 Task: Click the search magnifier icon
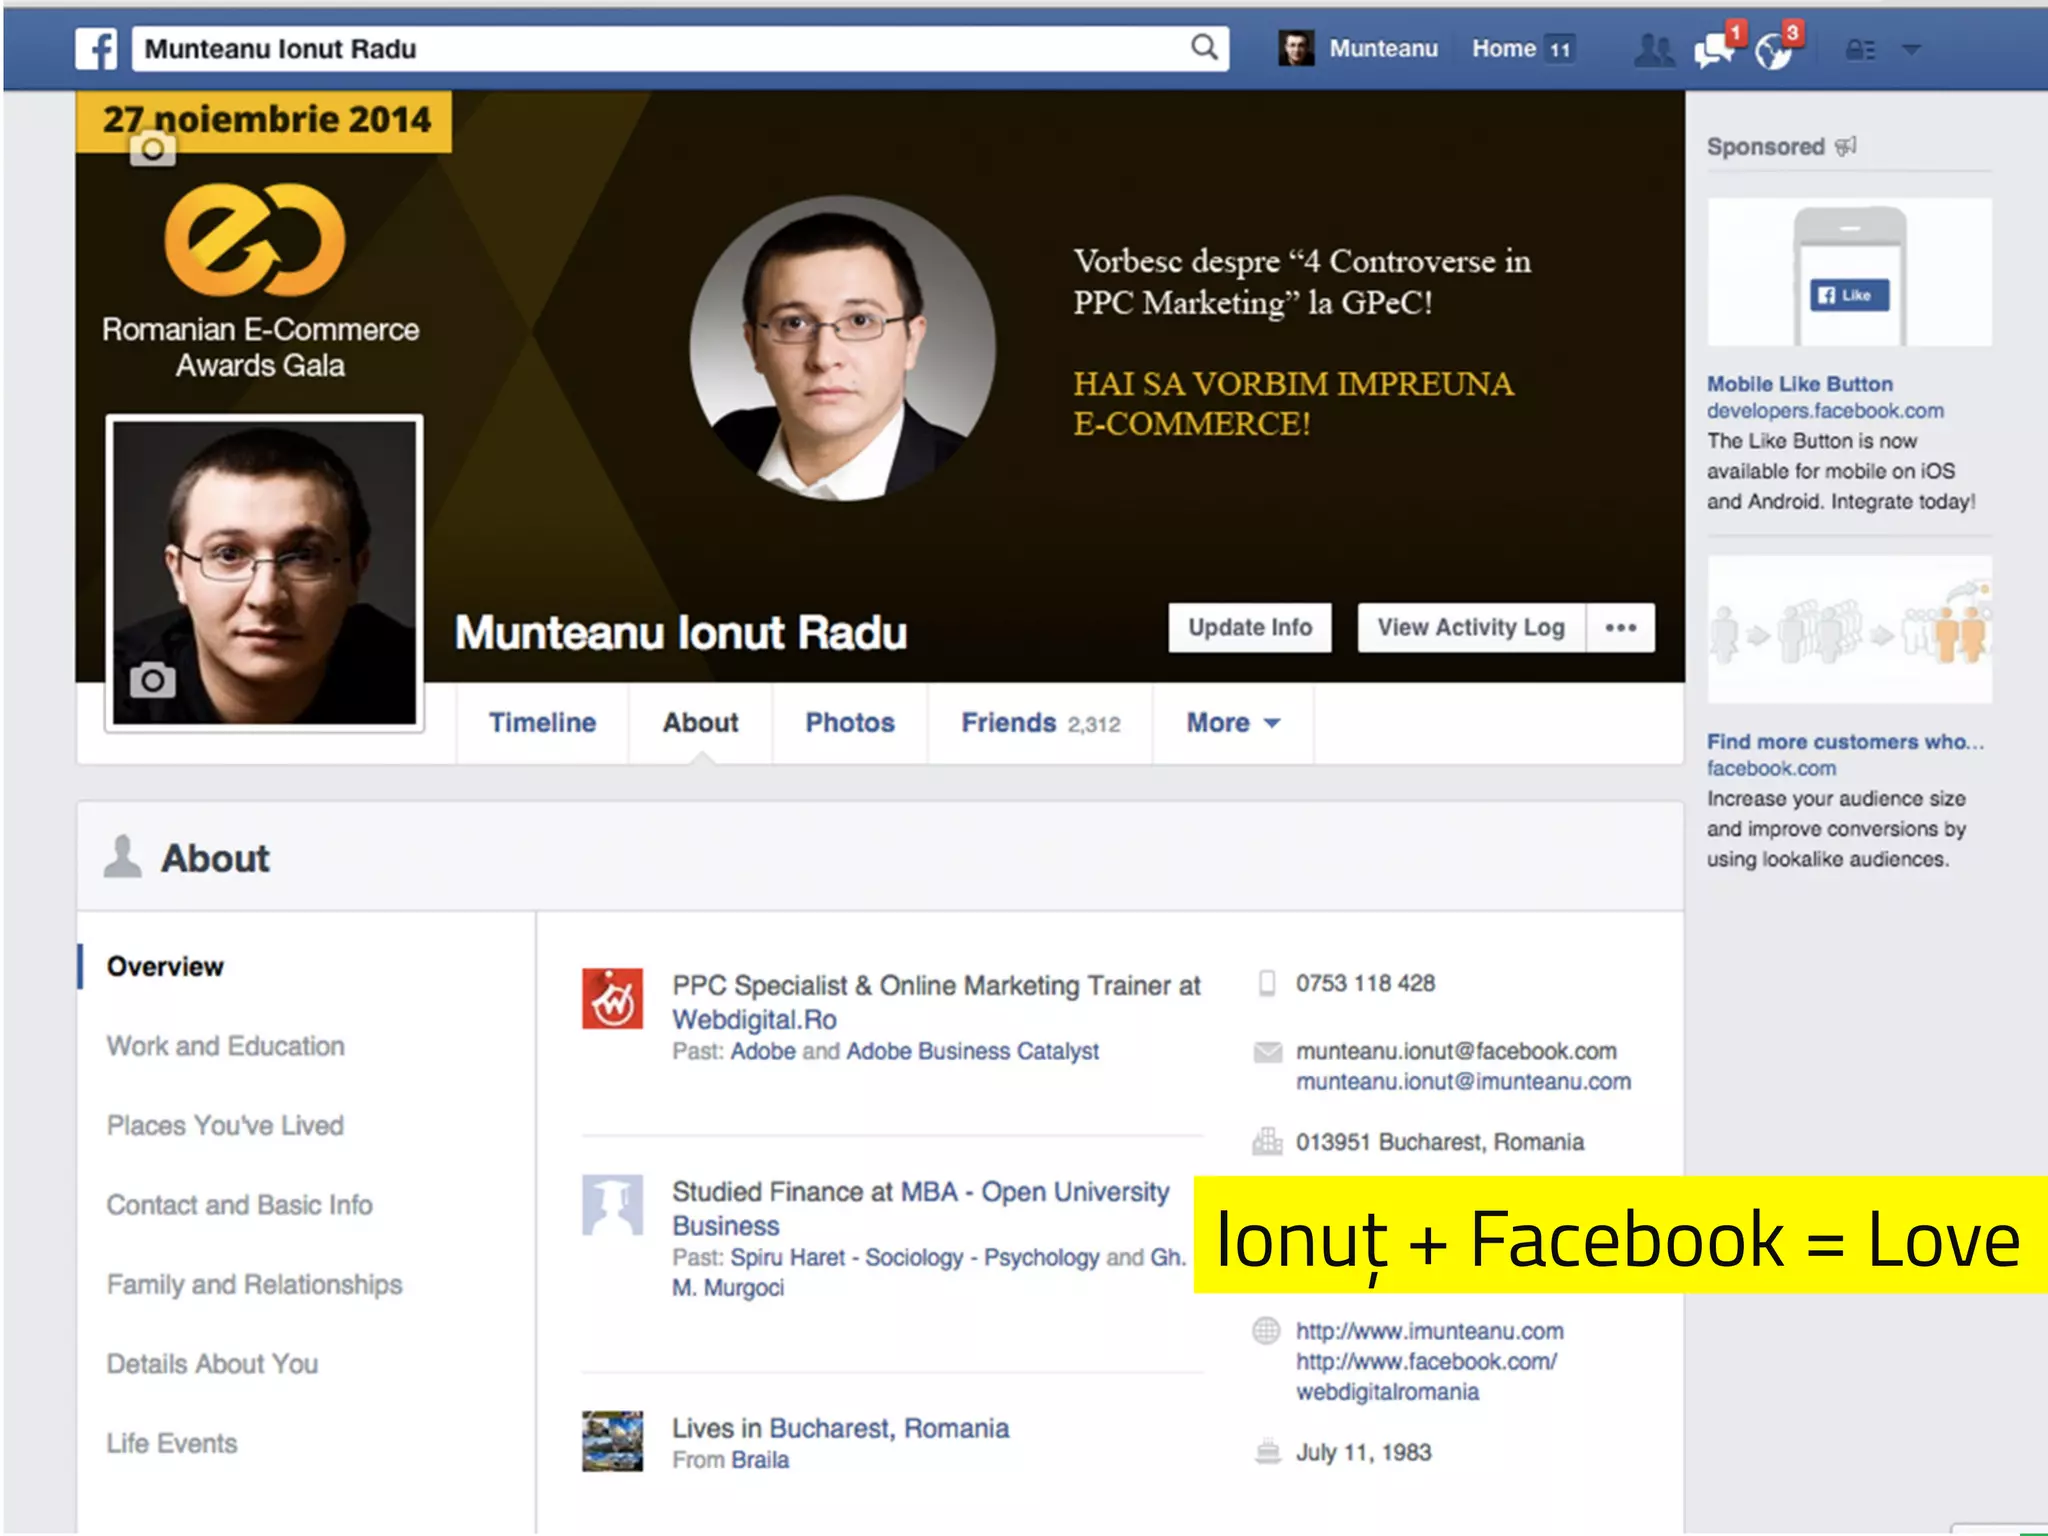[x=1204, y=48]
